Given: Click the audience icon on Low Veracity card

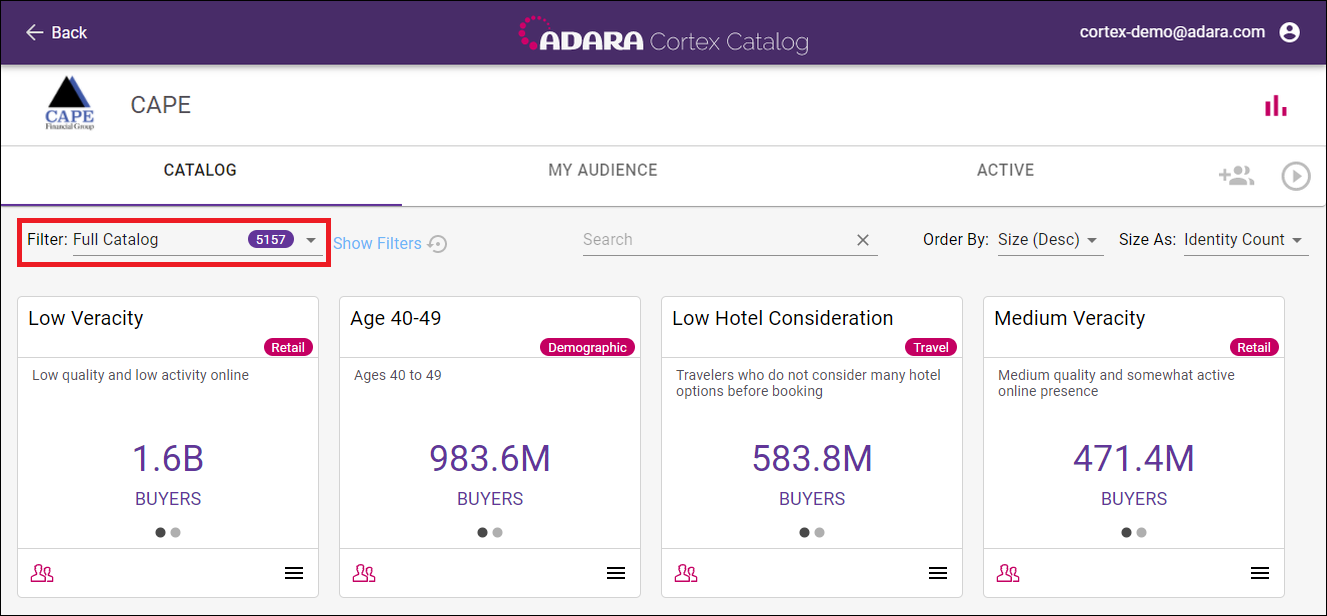Looking at the screenshot, I should tap(42, 573).
